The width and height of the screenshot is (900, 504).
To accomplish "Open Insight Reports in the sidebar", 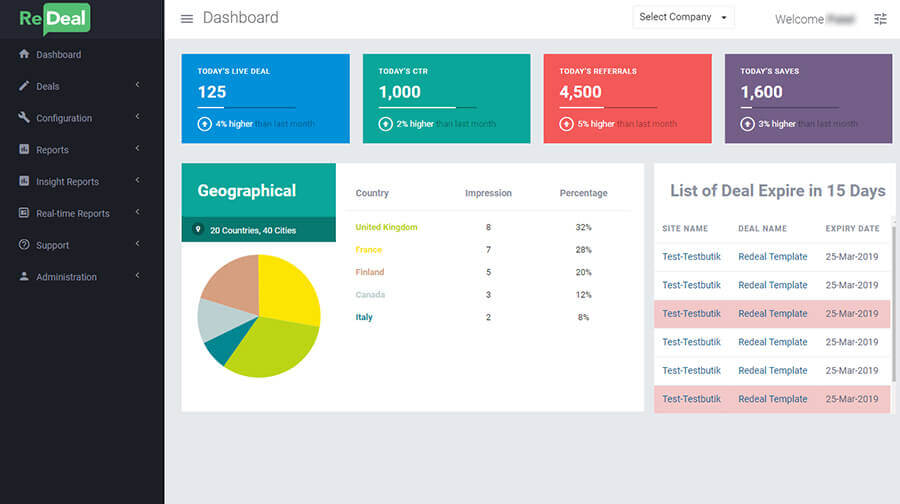I will (x=67, y=182).
